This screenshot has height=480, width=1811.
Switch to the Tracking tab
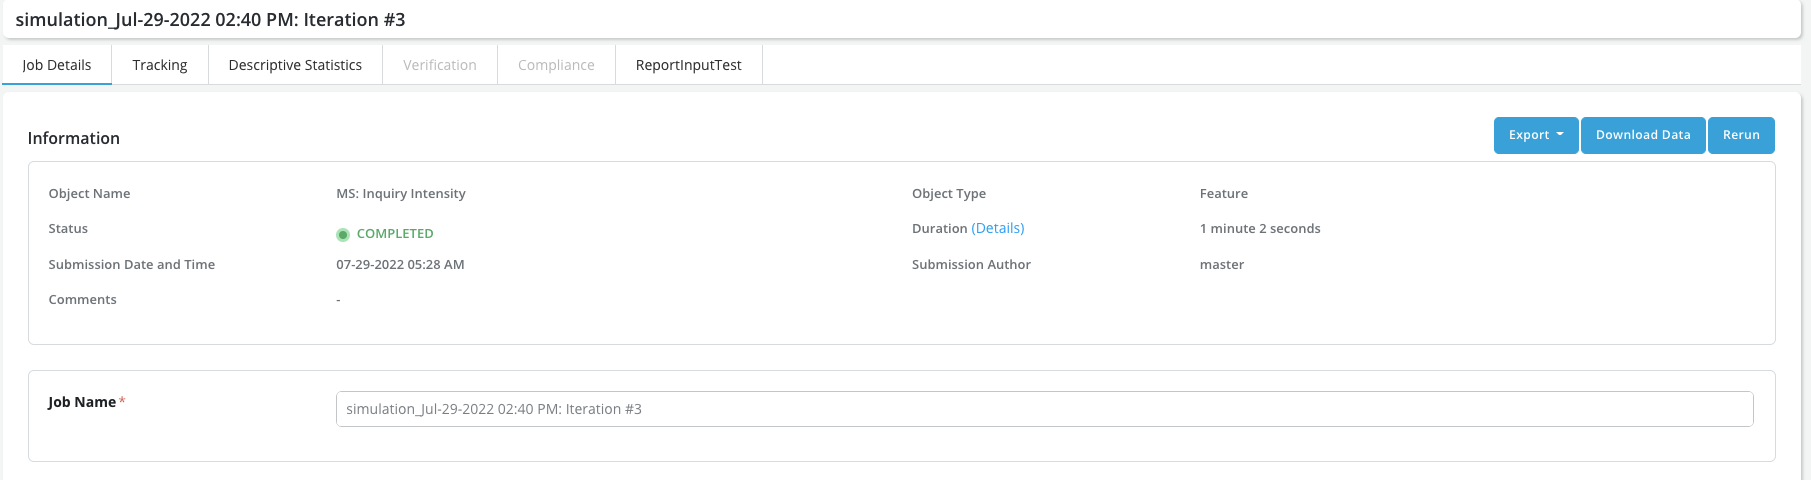coord(160,65)
